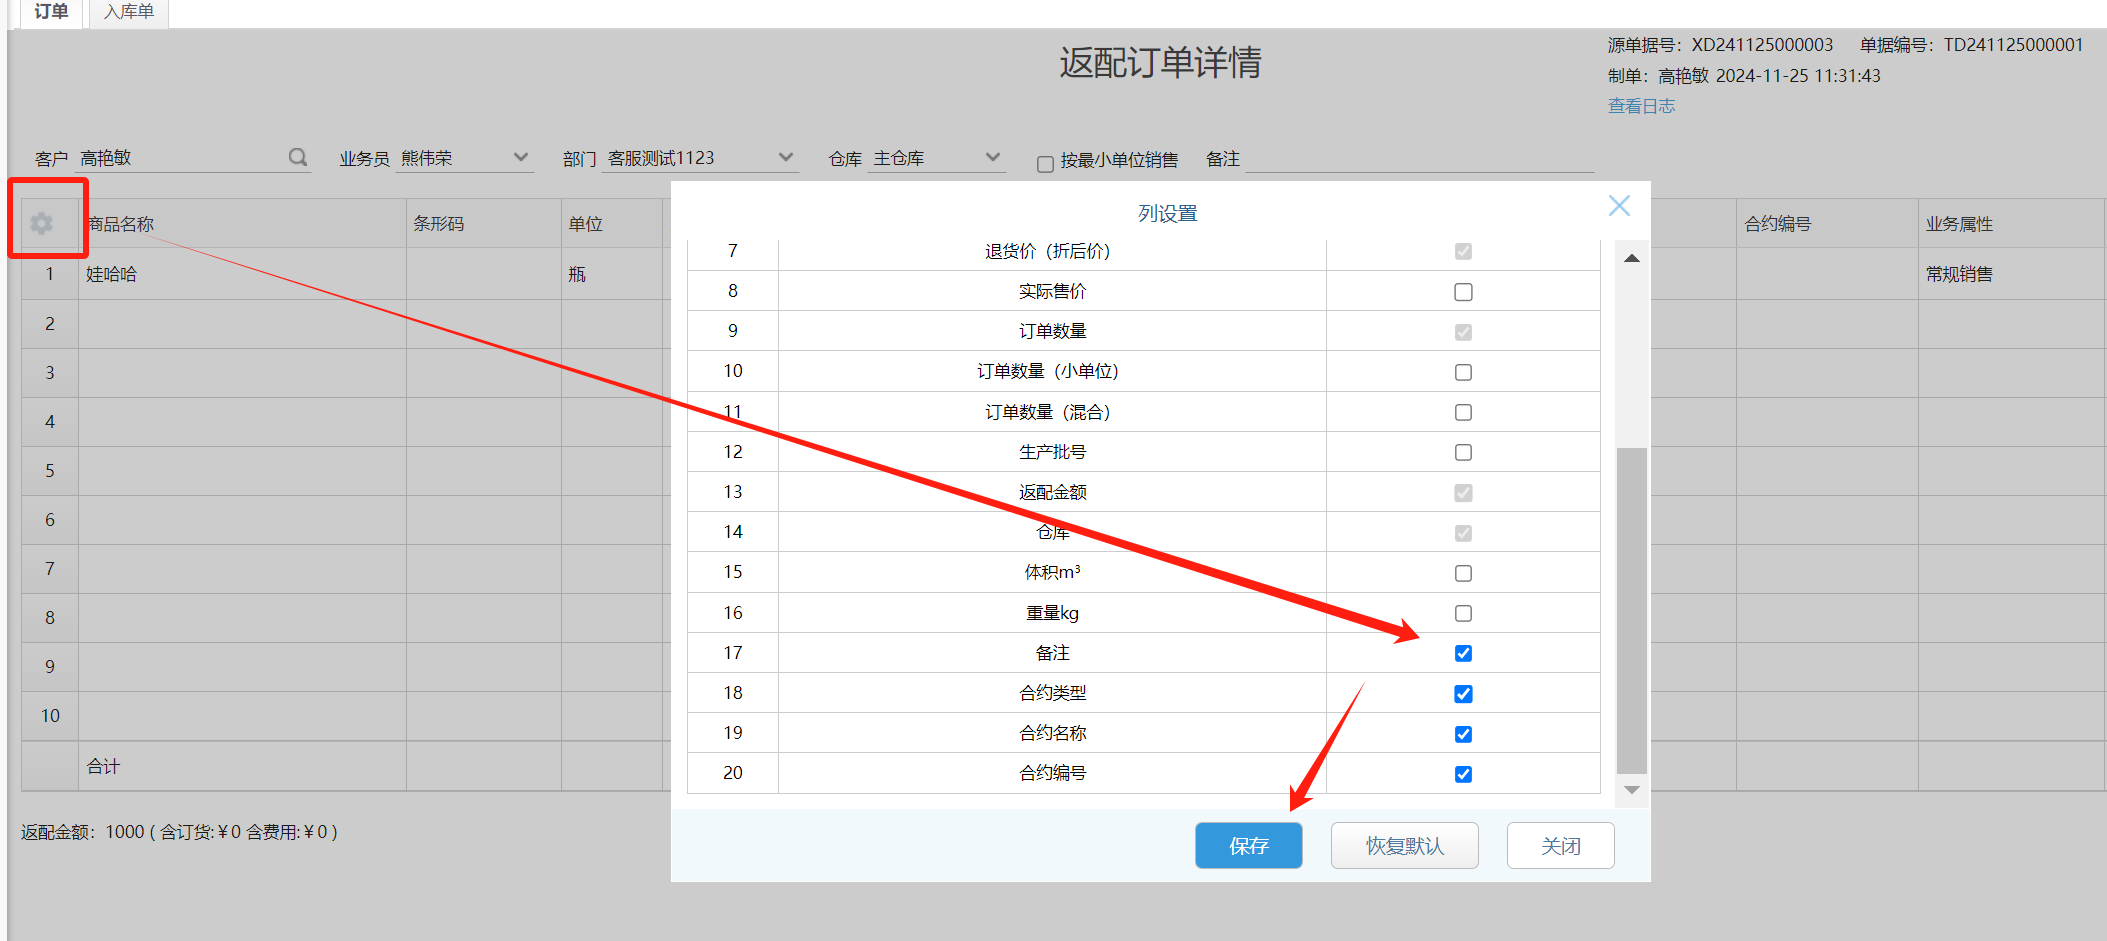Image resolution: width=2107 pixels, height=941 pixels.
Task: Click the column settings gear icon
Action: tap(41, 223)
